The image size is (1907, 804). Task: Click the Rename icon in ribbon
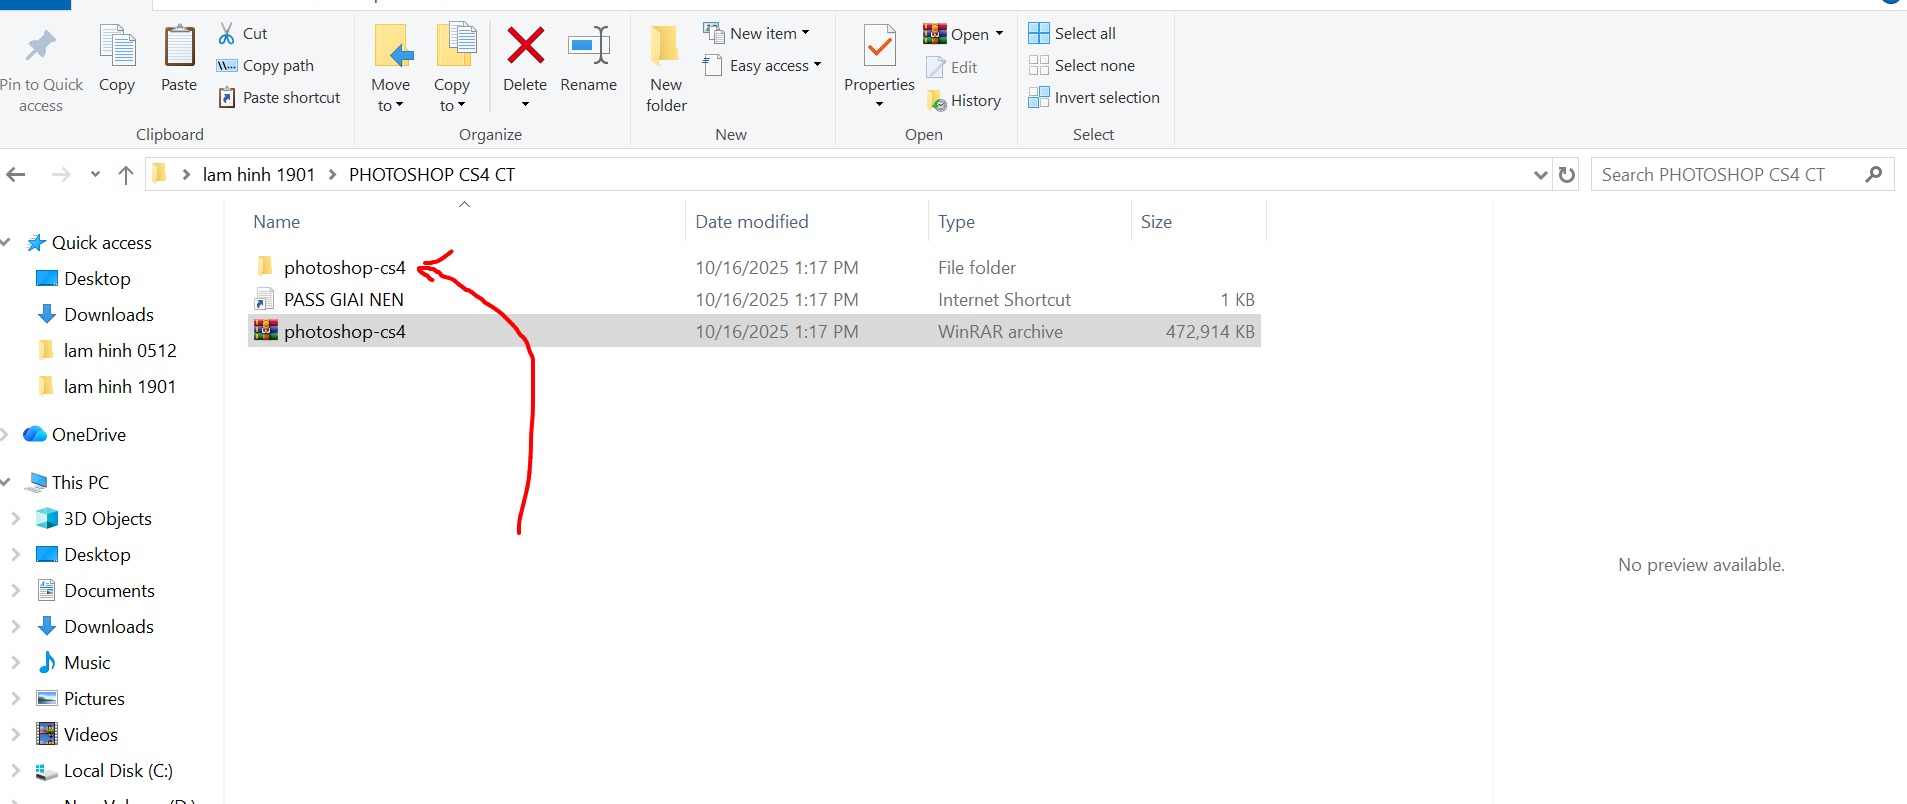pos(588,46)
